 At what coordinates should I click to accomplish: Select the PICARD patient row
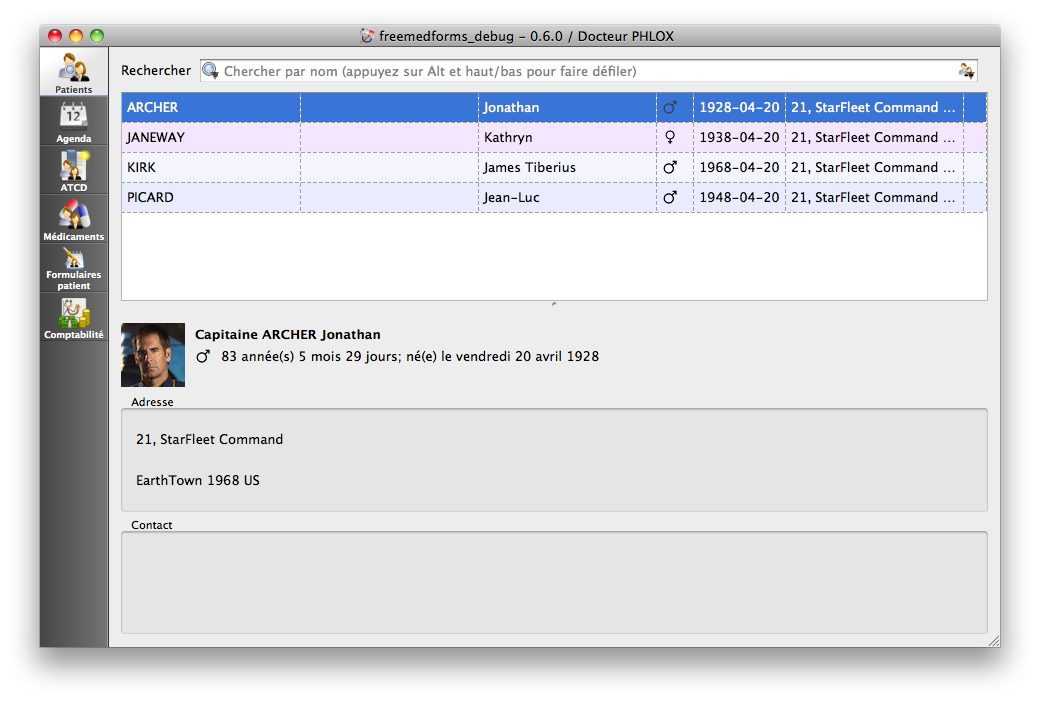click(x=150, y=197)
